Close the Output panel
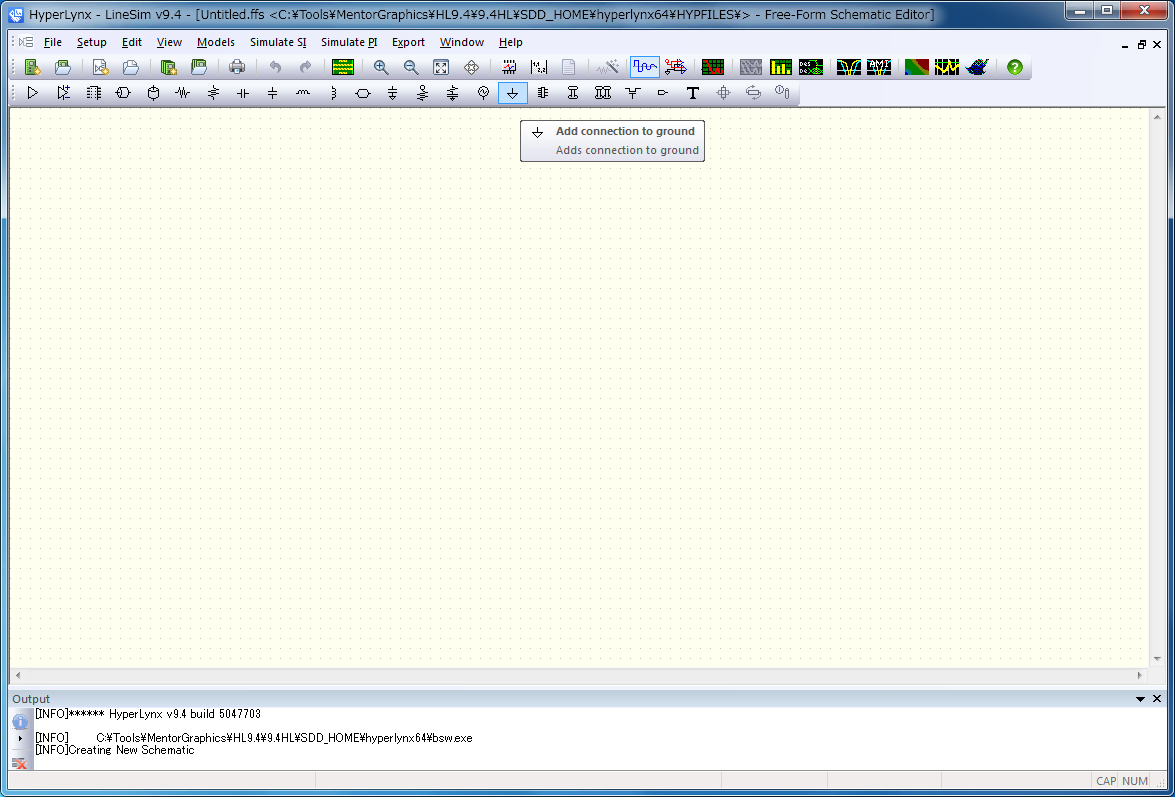Image resolution: width=1175 pixels, height=797 pixels. [x=1157, y=699]
